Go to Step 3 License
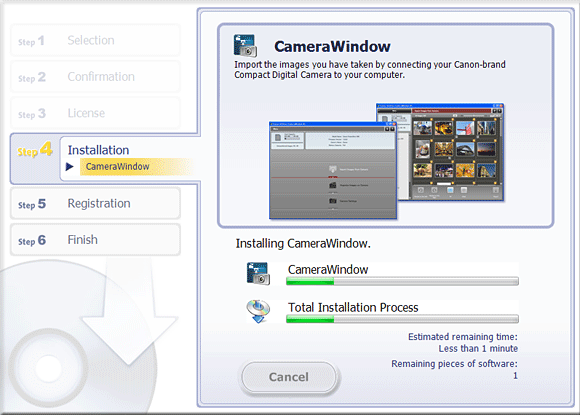 point(95,113)
